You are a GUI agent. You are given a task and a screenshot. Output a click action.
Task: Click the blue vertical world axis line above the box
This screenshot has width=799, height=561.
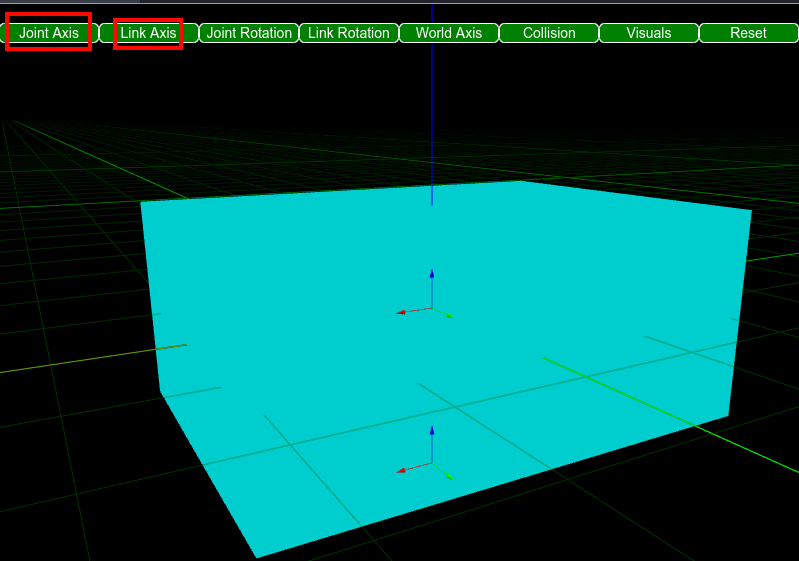(x=432, y=100)
